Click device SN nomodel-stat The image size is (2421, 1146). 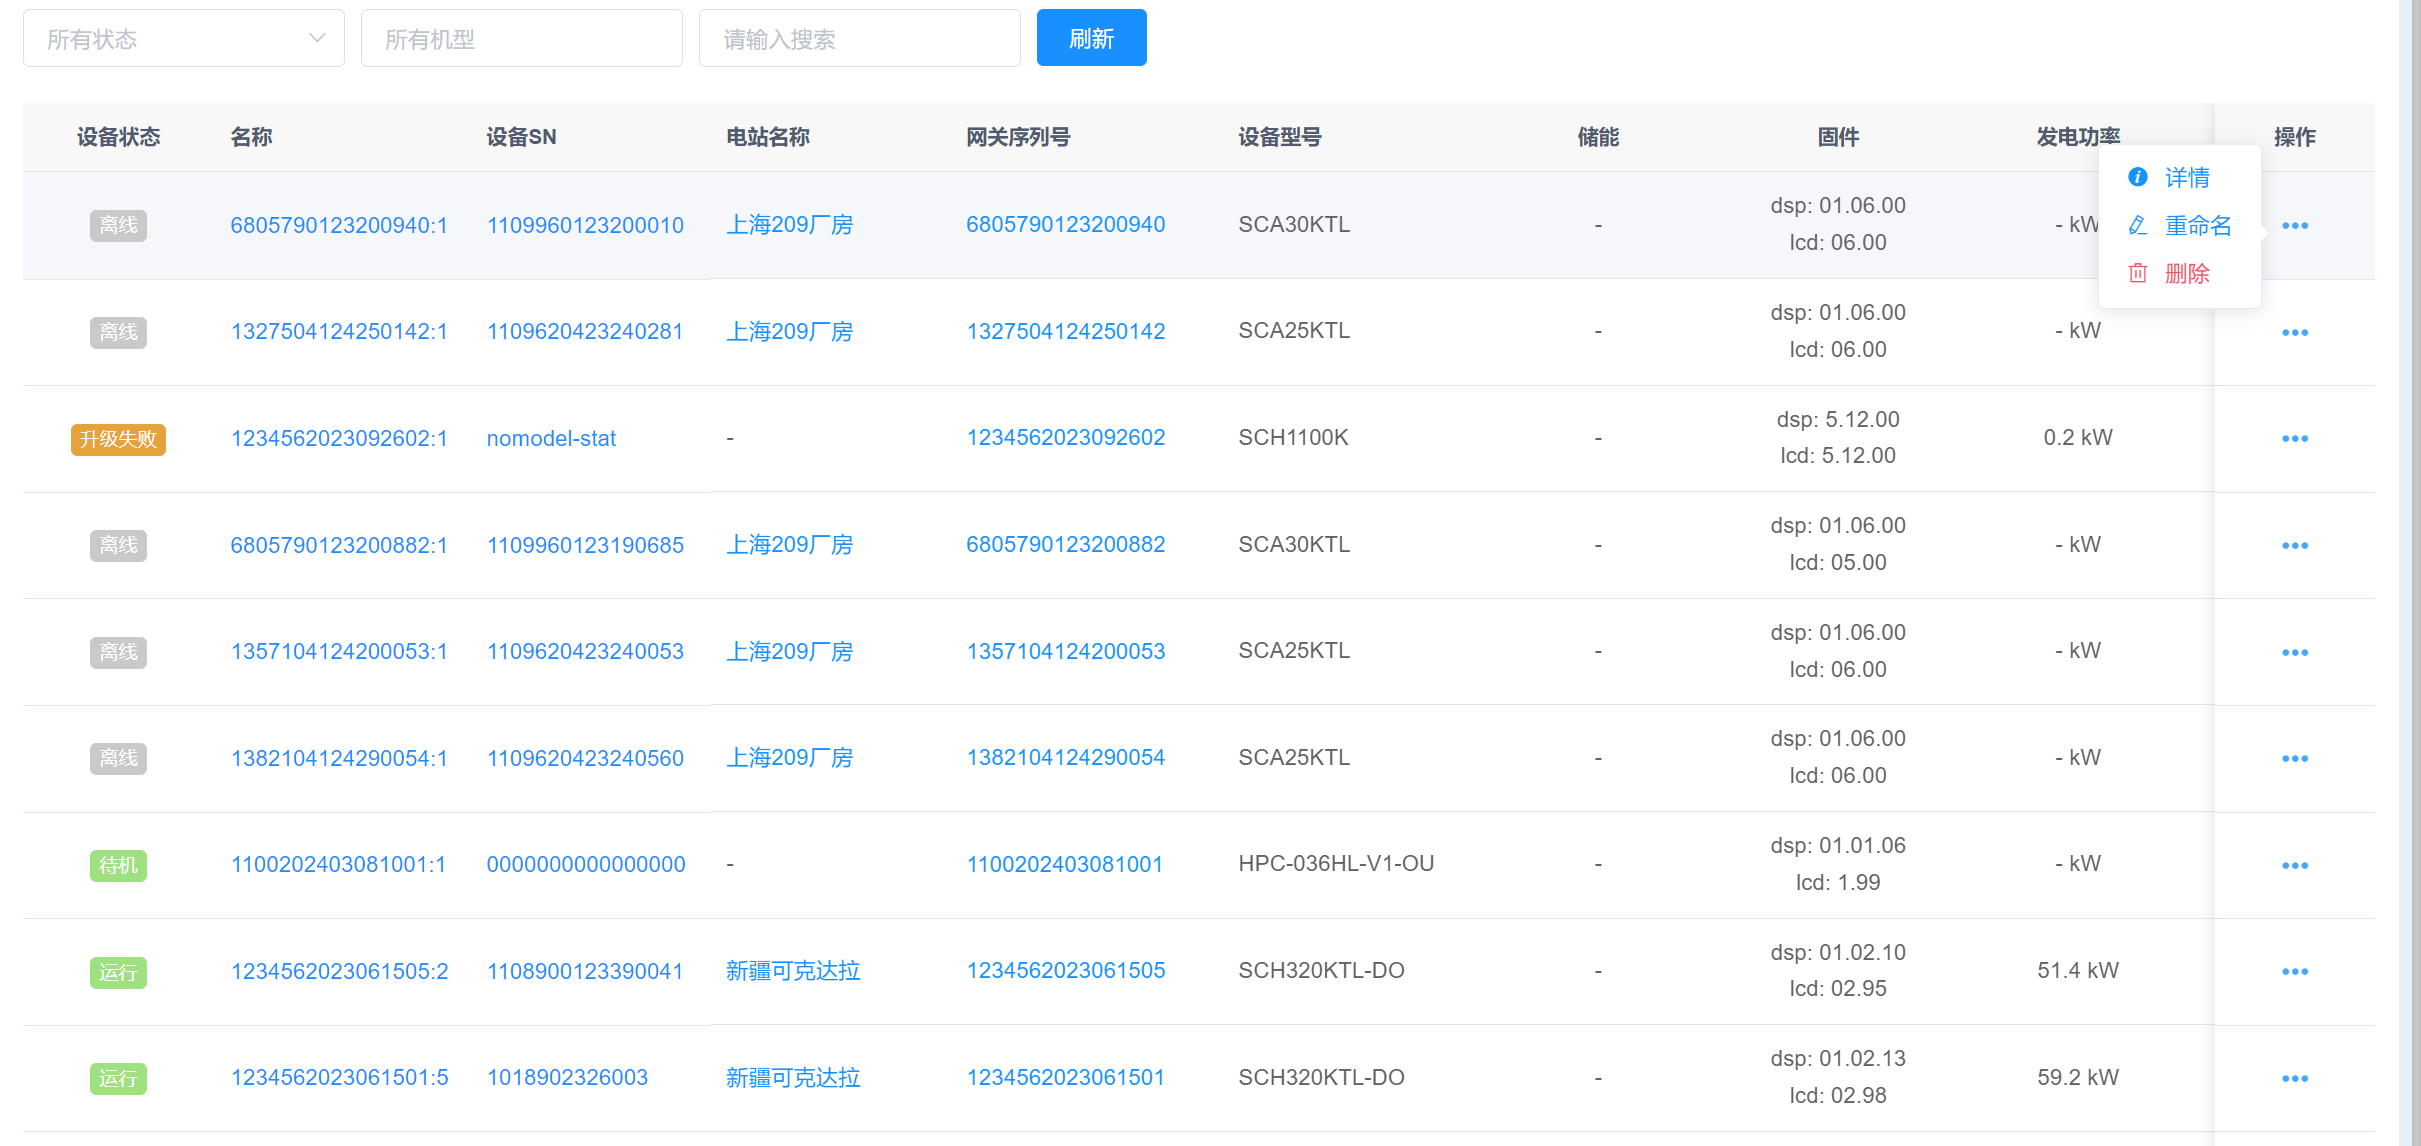[551, 438]
